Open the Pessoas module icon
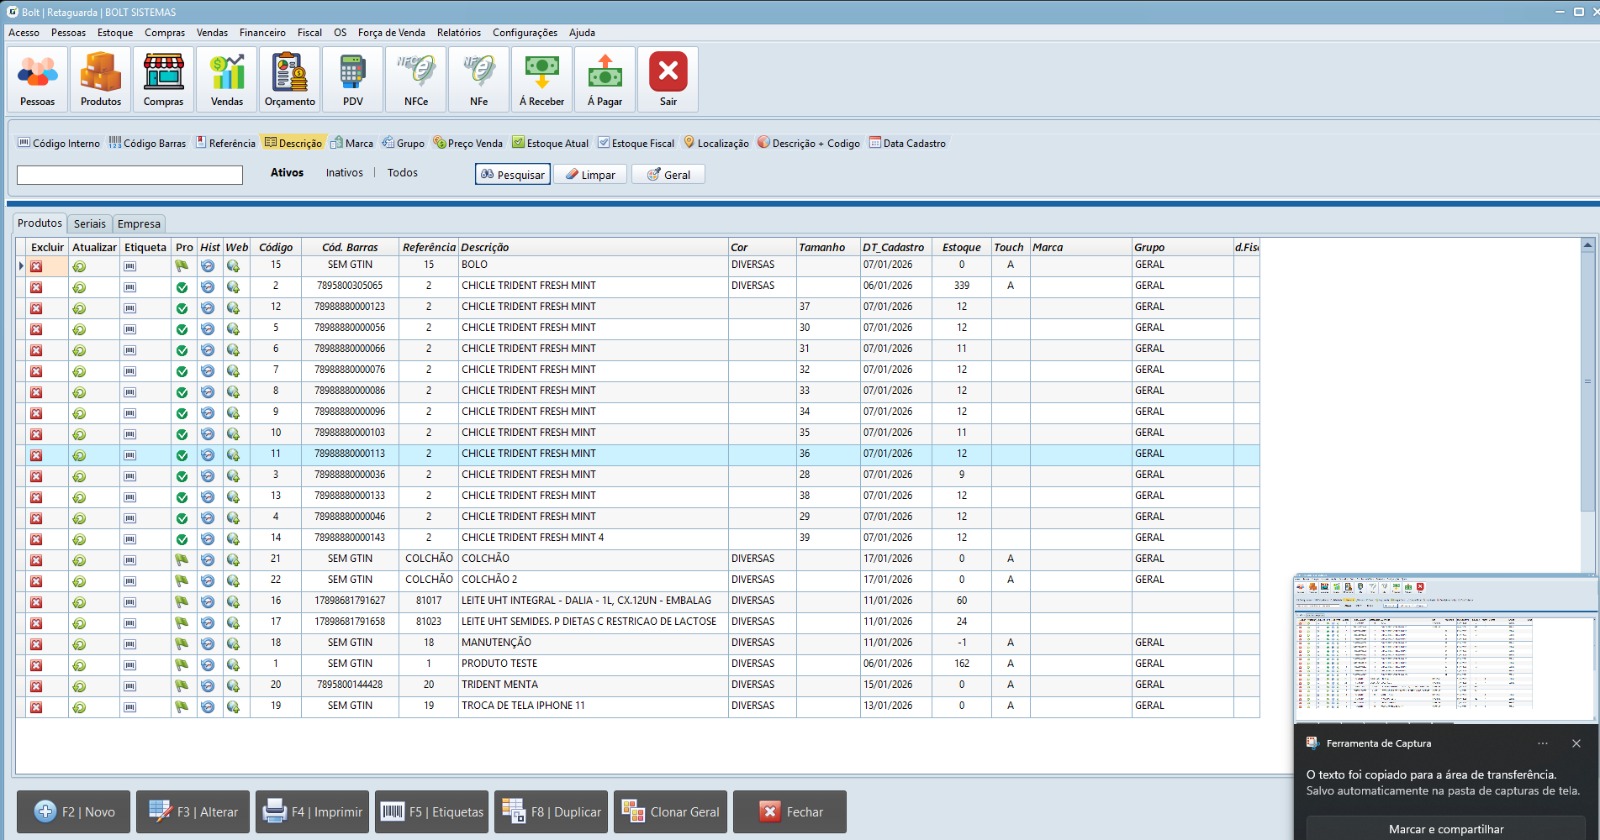1600x840 pixels. (38, 79)
